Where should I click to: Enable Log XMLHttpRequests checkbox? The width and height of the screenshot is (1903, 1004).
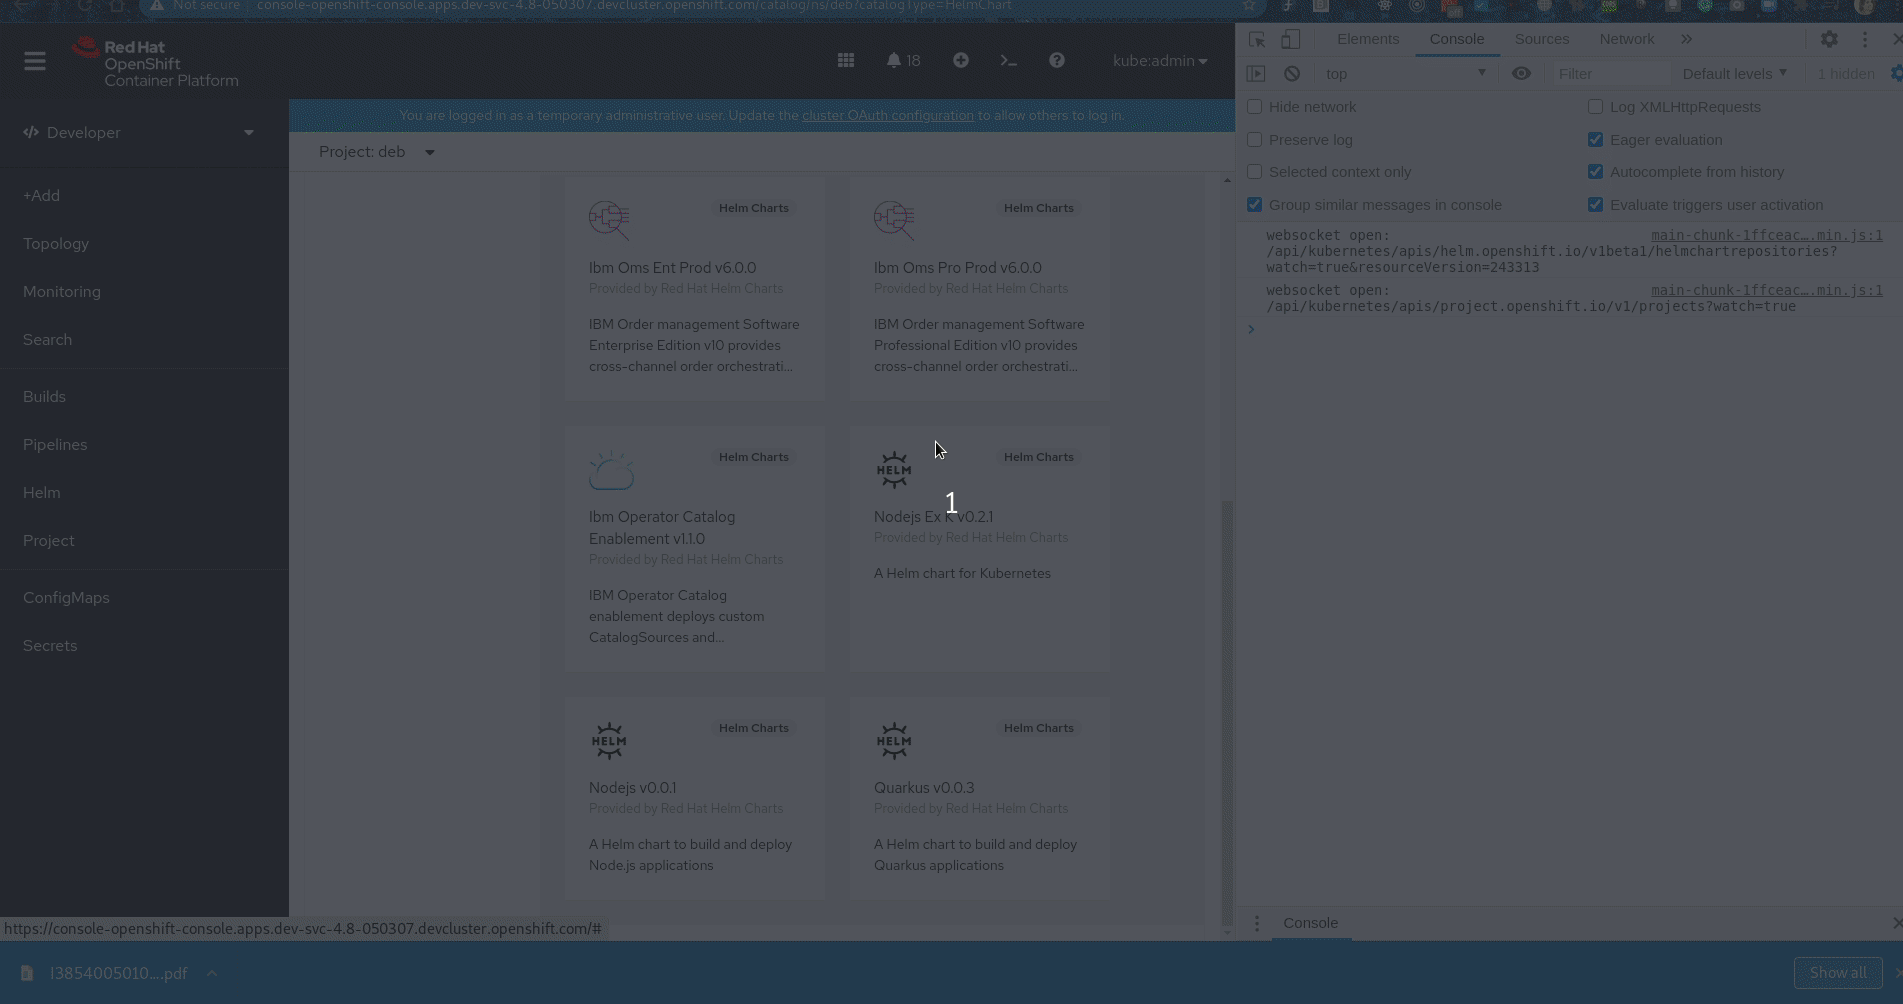[x=1595, y=107]
